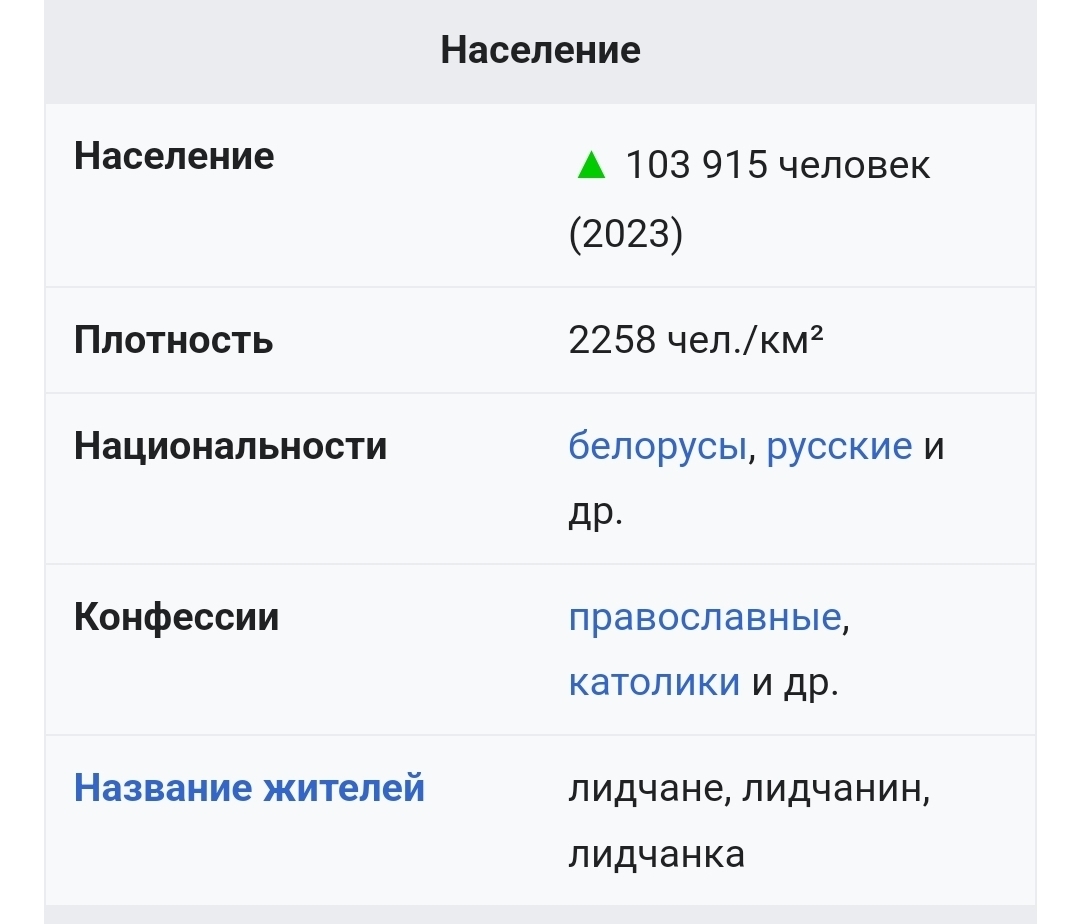Click the word лидчанка

[x=656, y=855]
